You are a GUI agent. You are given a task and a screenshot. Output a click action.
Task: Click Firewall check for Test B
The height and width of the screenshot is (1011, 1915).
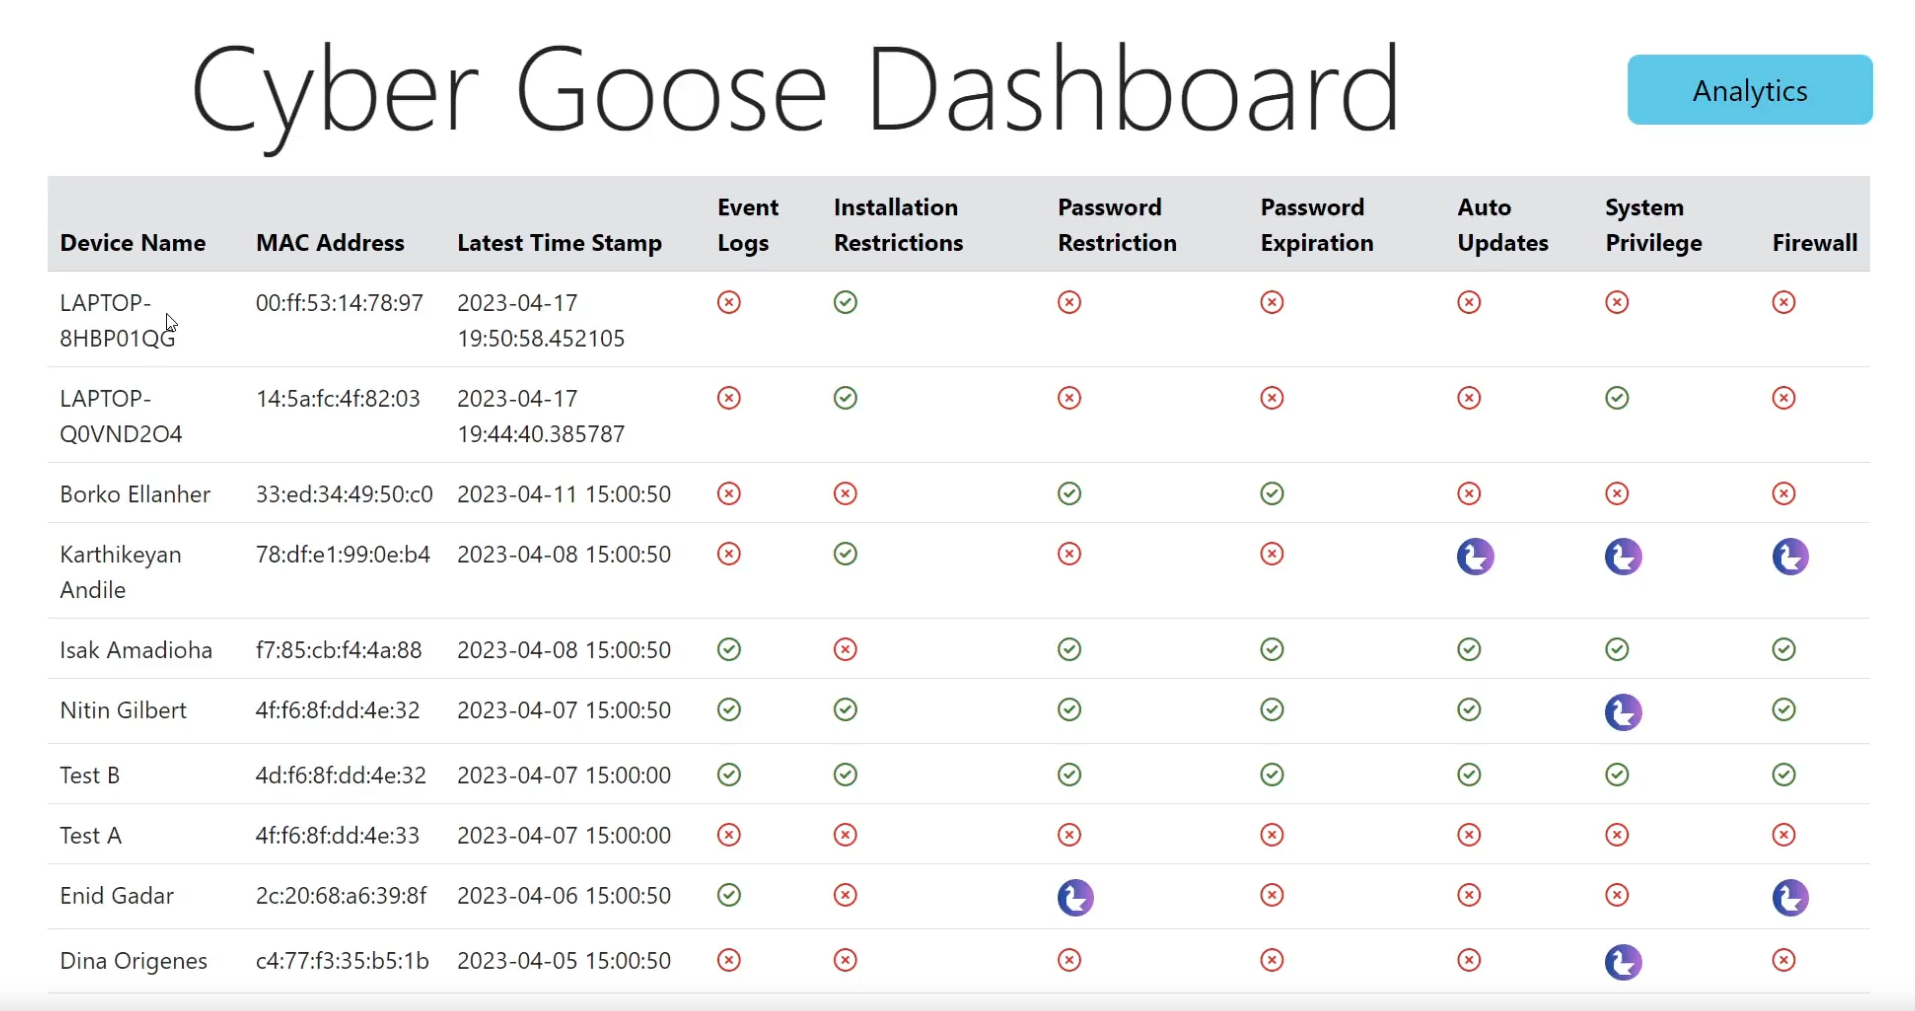coord(1784,775)
